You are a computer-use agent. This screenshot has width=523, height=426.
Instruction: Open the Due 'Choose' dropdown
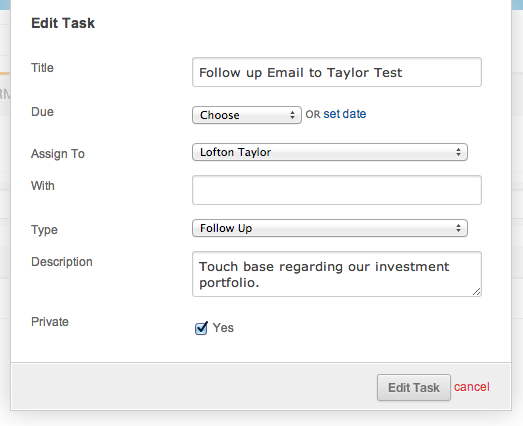pos(247,115)
